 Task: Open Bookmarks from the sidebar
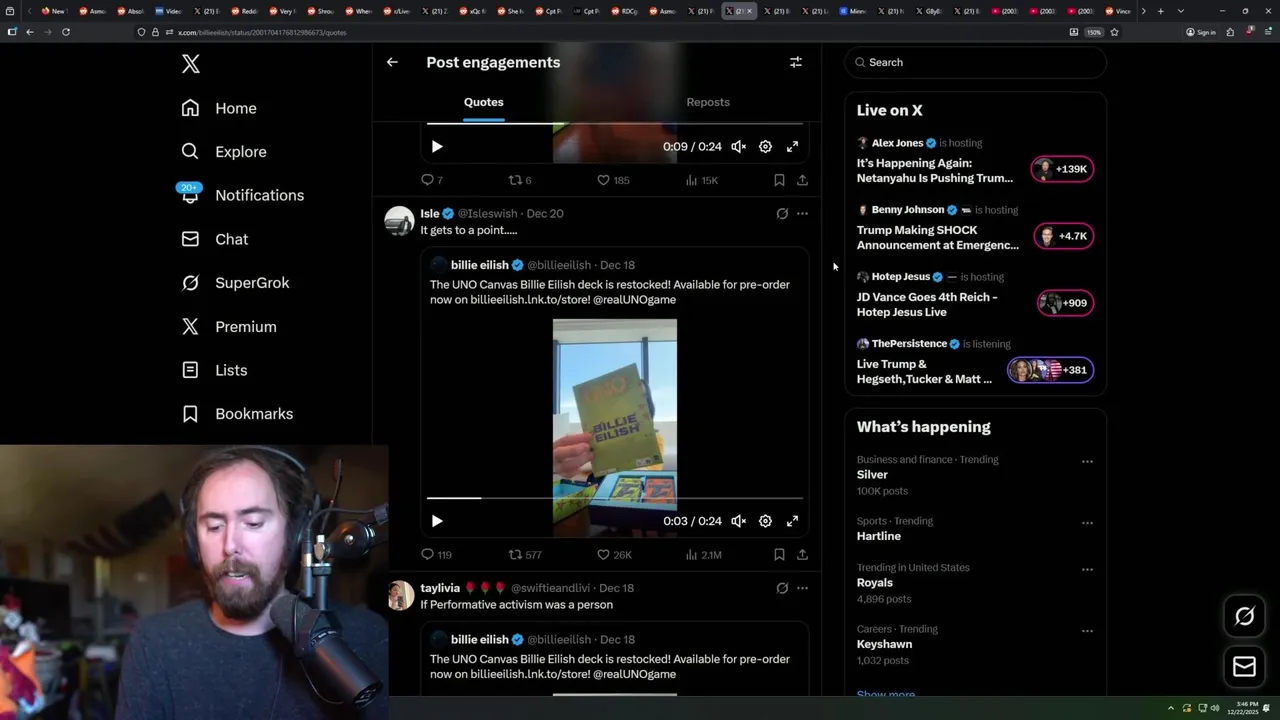[x=237, y=414]
